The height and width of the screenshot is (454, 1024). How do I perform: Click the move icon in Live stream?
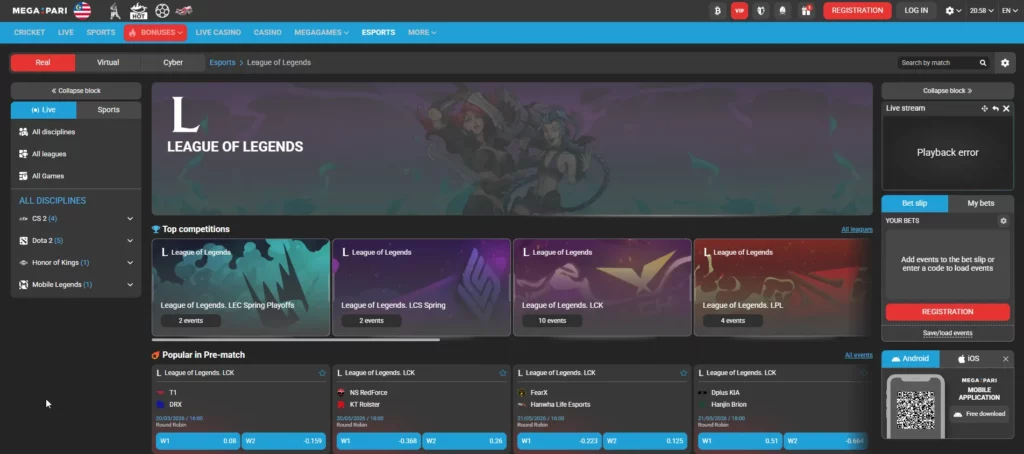tap(984, 108)
